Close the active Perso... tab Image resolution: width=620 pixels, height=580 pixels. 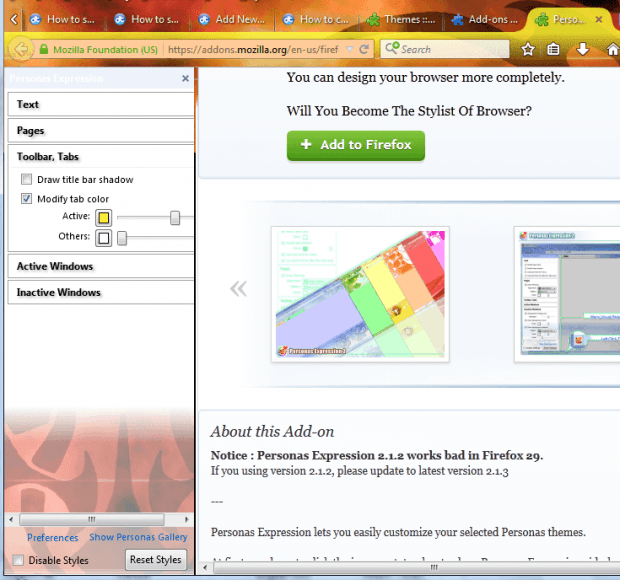pyautogui.click(x=599, y=19)
